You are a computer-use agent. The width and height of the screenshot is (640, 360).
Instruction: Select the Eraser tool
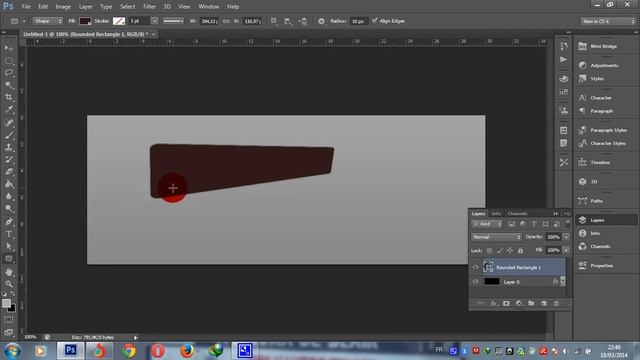pos(9,172)
